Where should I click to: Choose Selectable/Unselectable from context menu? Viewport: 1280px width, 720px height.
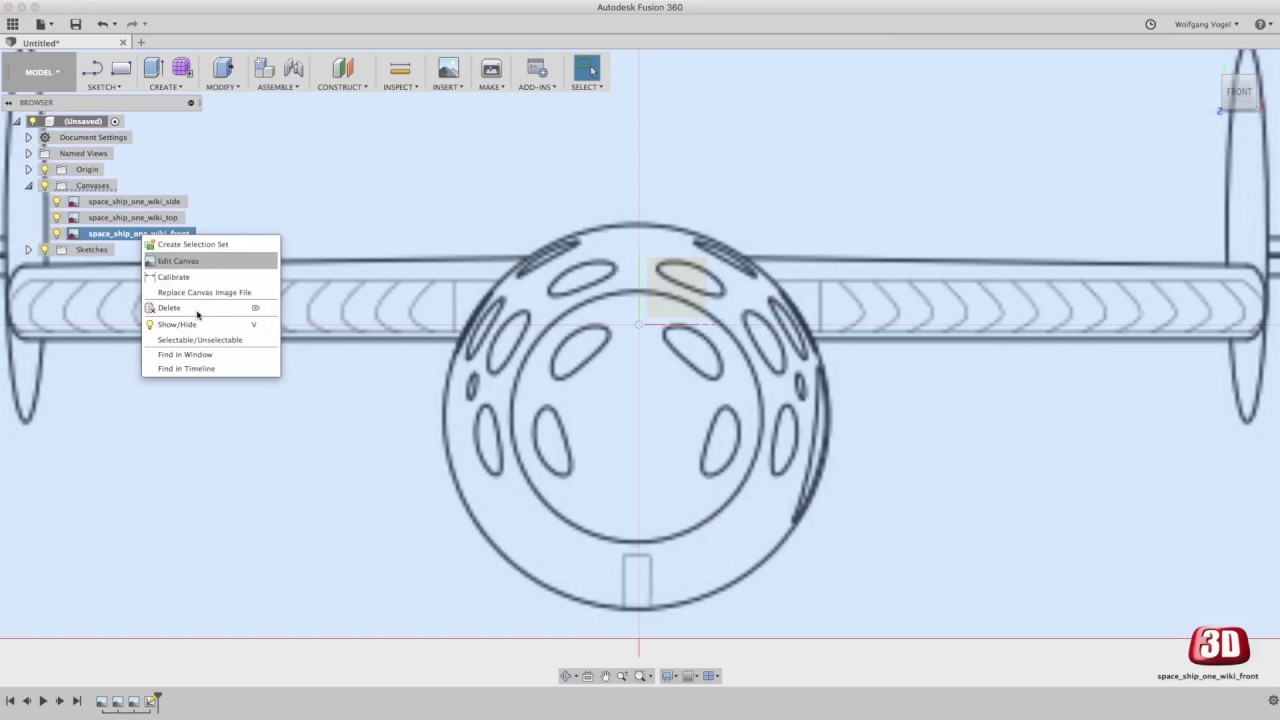211,340
